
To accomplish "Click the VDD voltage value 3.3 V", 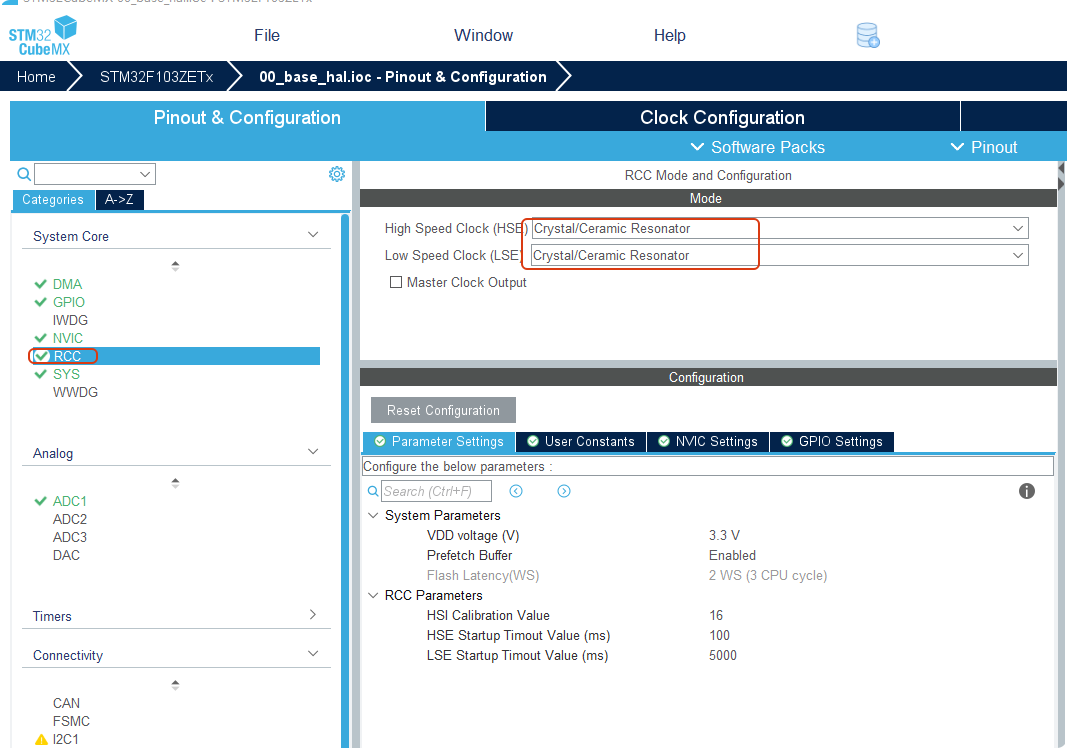I will 724,536.
